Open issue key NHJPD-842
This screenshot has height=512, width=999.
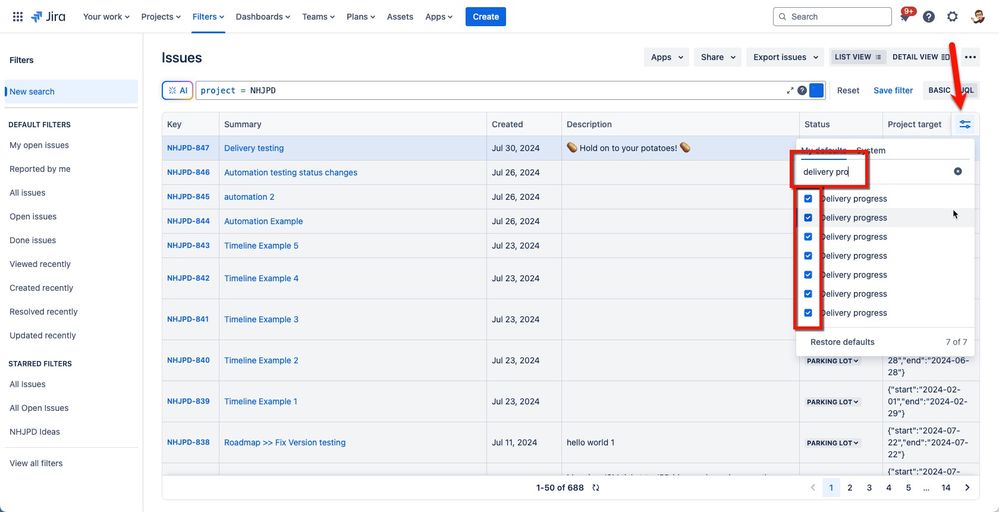(188, 278)
